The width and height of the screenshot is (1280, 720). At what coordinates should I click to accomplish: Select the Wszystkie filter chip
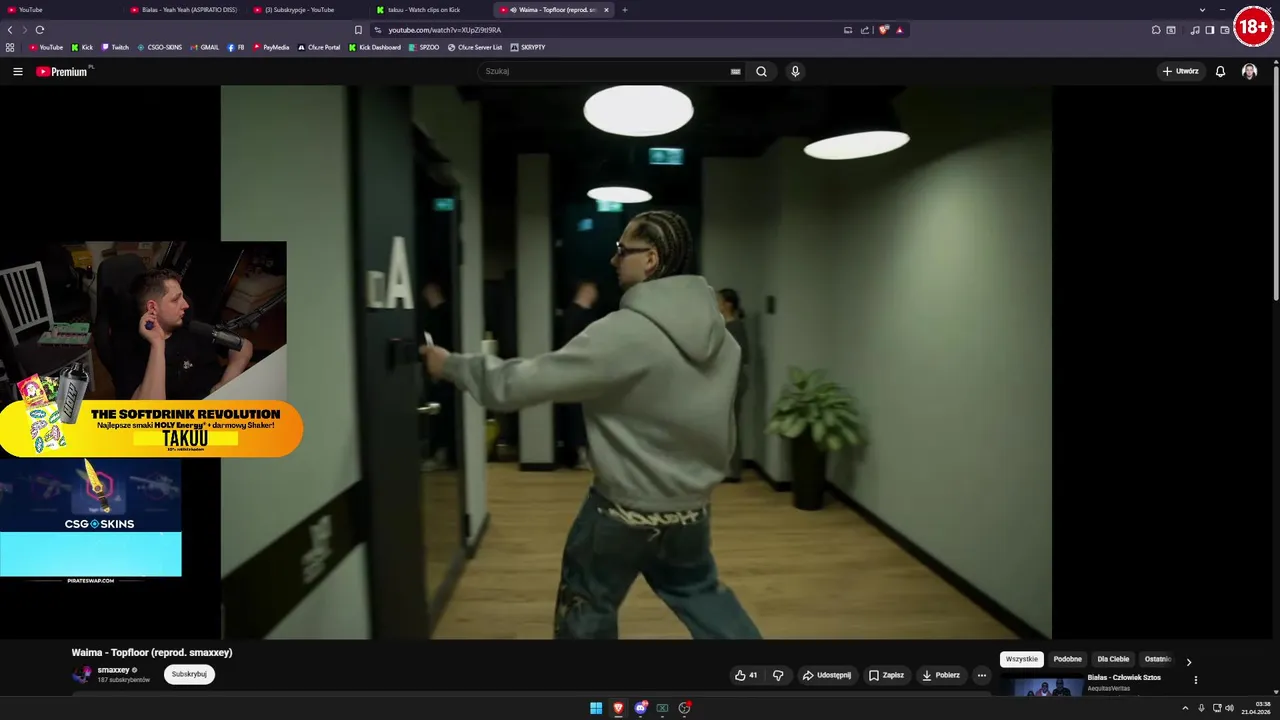tap(1022, 659)
